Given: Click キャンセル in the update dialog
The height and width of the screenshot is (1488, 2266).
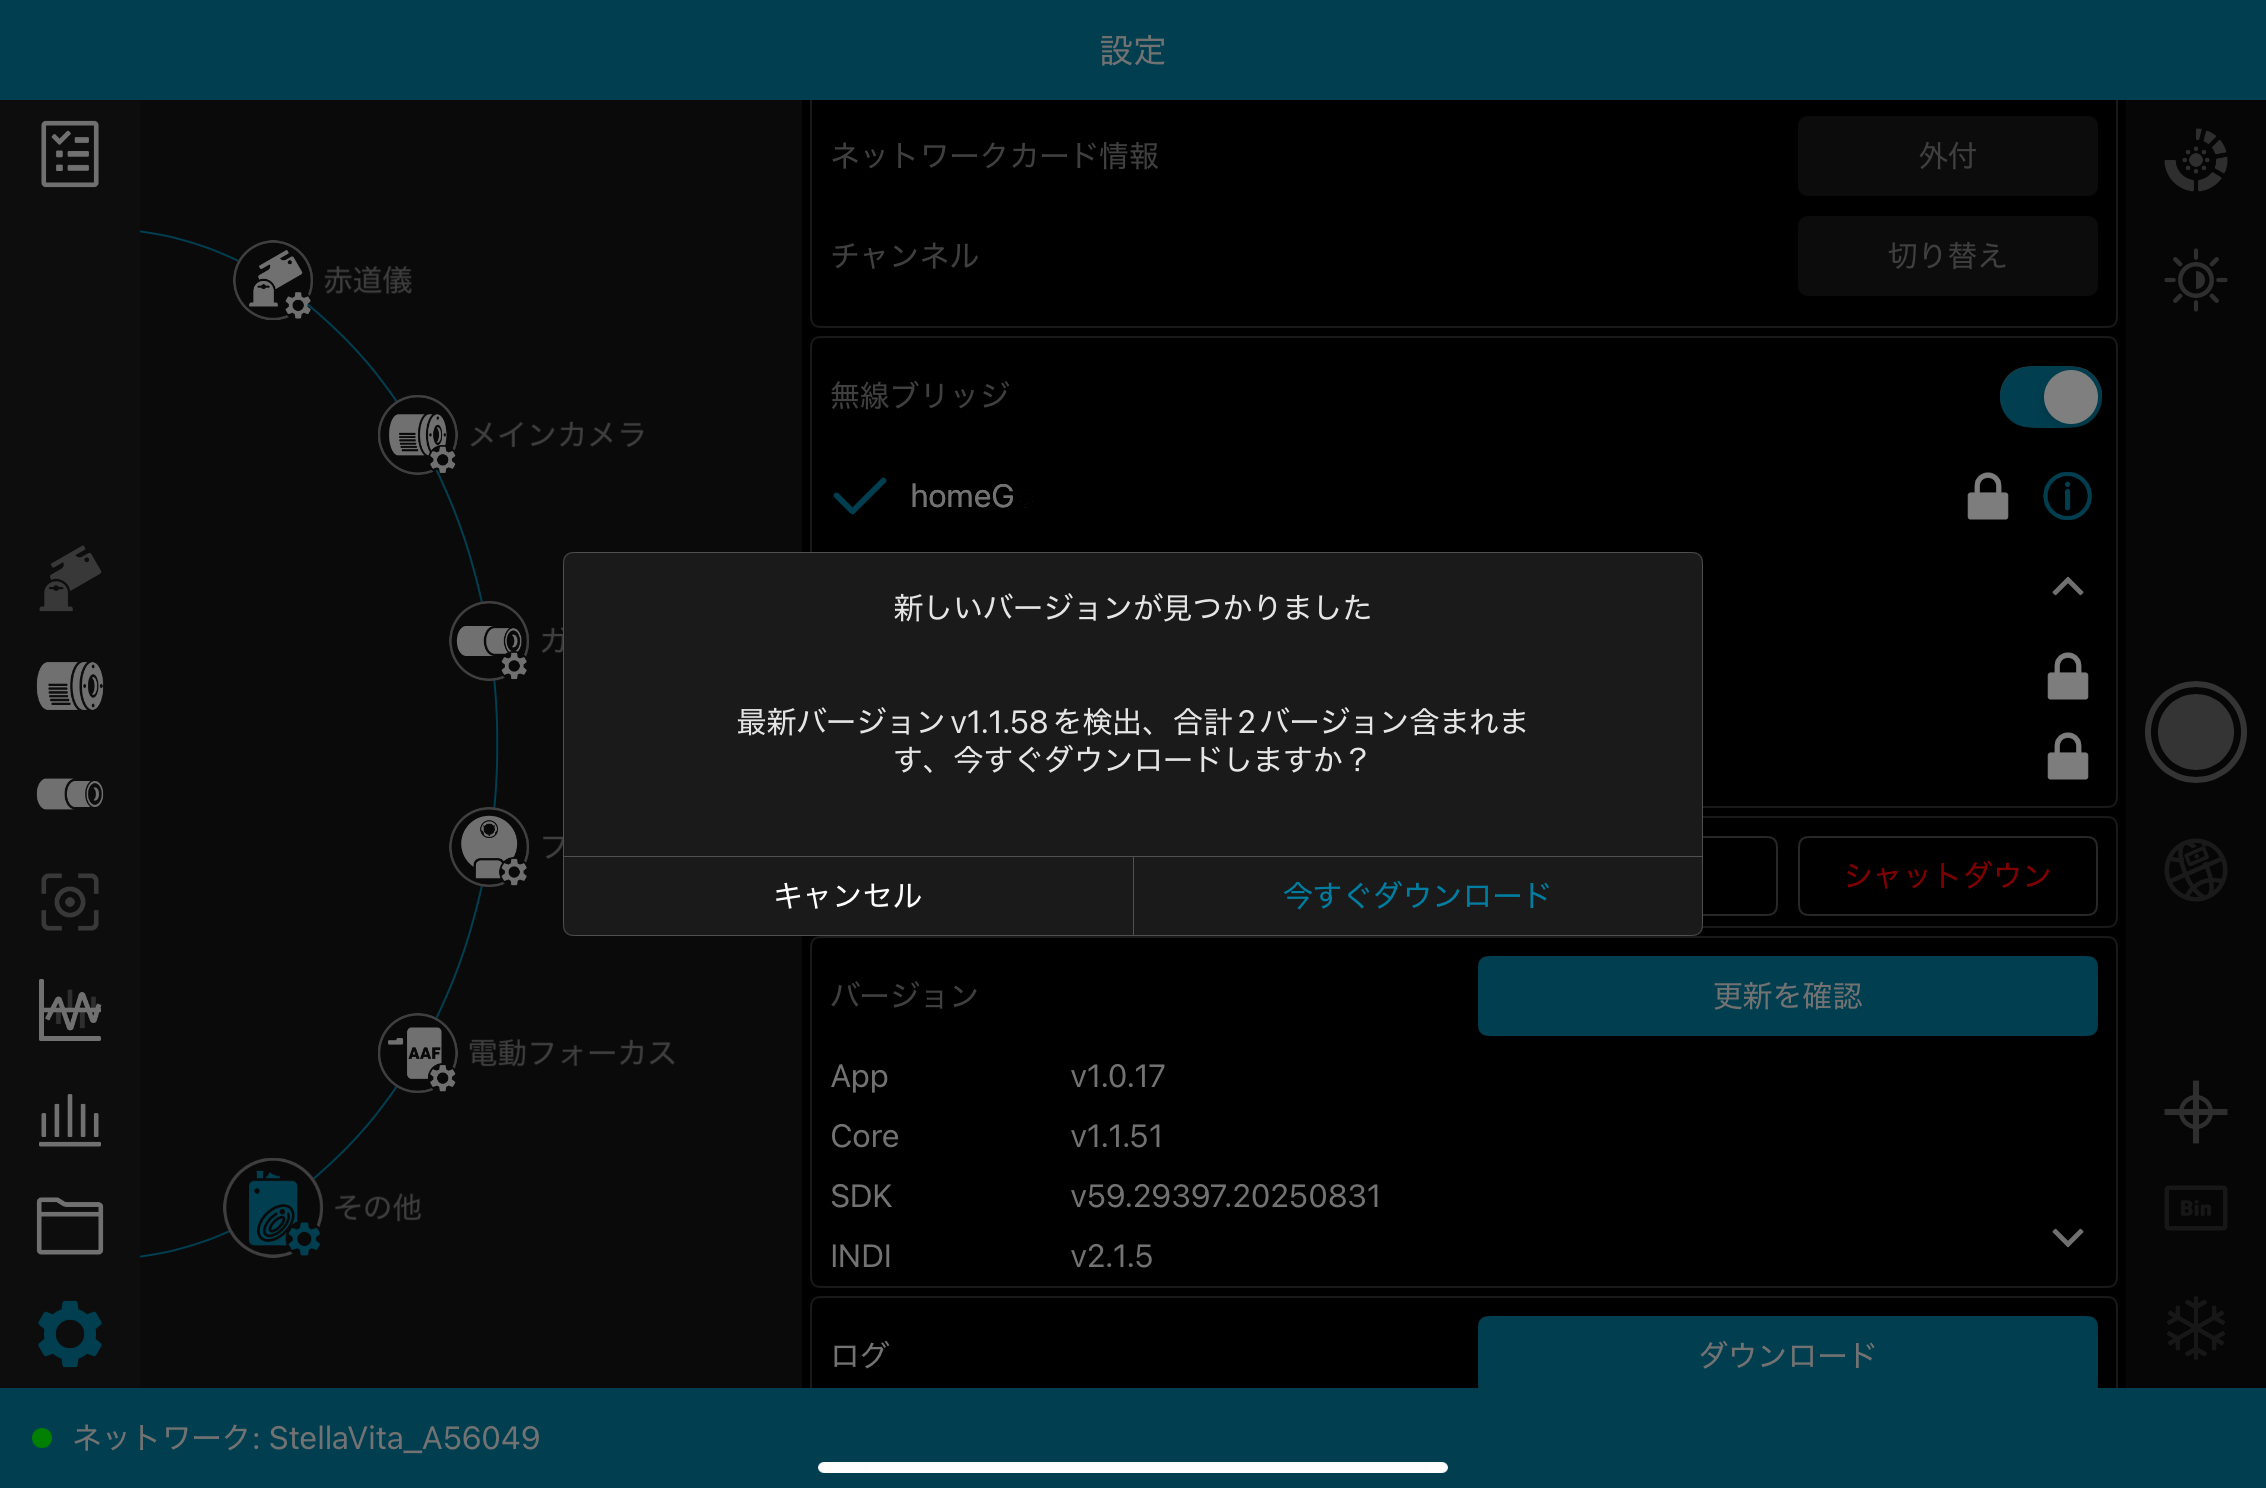Looking at the screenshot, I should pyautogui.click(x=848, y=895).
